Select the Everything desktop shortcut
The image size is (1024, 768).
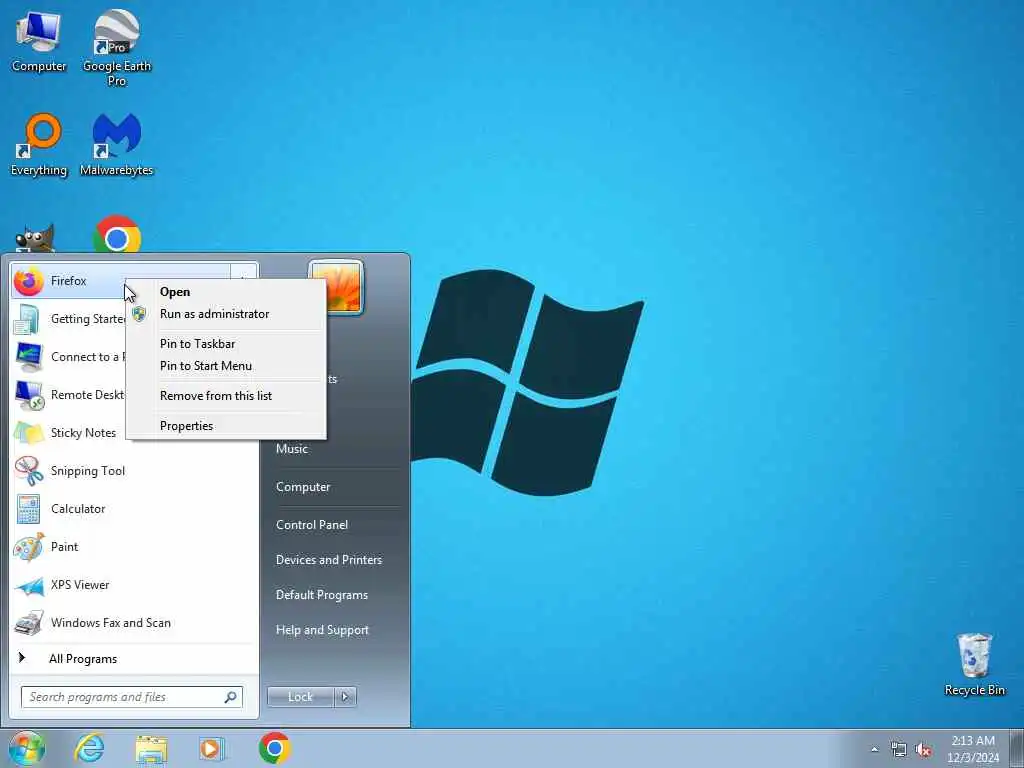click(x=39, y=145)
